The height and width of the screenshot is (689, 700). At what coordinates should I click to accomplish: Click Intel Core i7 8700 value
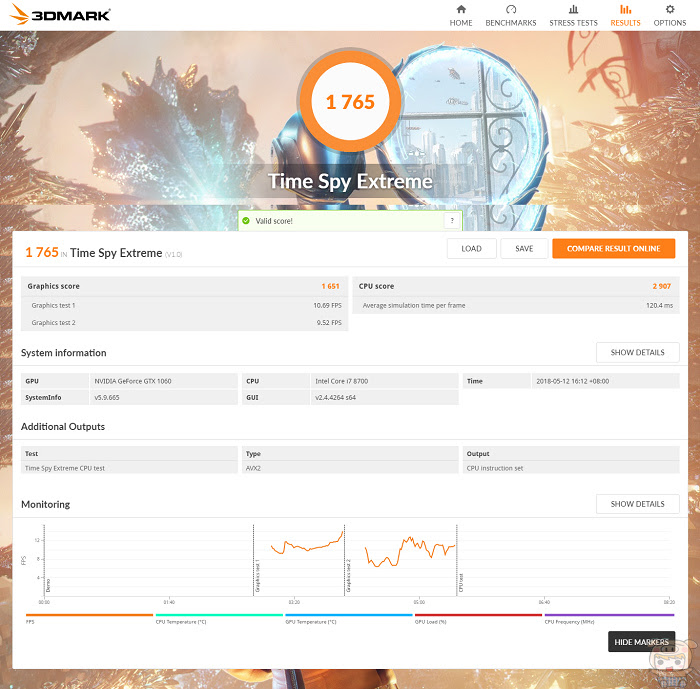[342, 381]
